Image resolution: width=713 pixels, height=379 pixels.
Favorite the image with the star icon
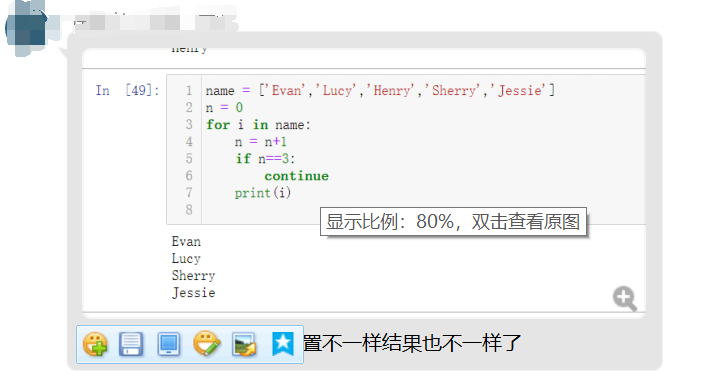tap(283, 344)
